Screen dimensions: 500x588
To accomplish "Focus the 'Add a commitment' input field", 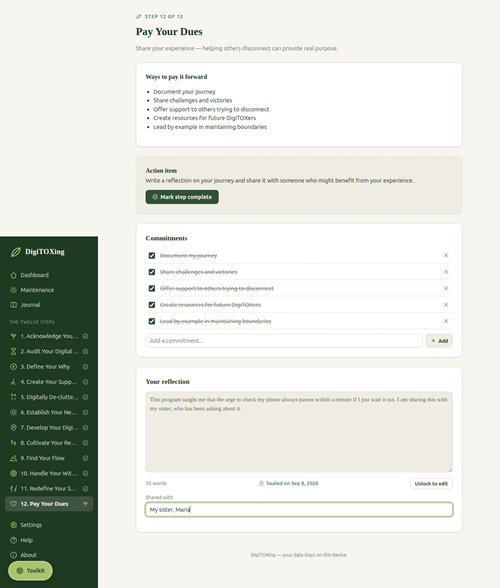I will (x=284, y=341).
